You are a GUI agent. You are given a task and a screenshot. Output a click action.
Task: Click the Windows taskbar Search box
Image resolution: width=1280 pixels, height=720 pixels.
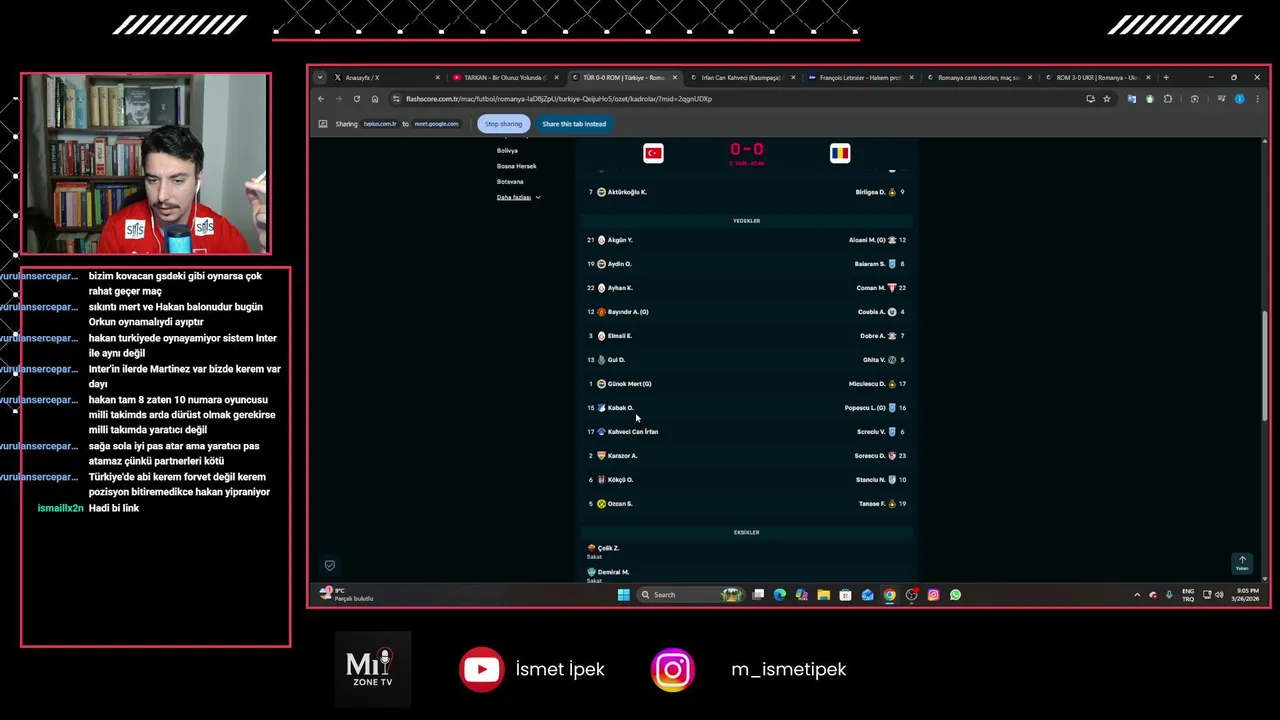(x=692, y=595)
